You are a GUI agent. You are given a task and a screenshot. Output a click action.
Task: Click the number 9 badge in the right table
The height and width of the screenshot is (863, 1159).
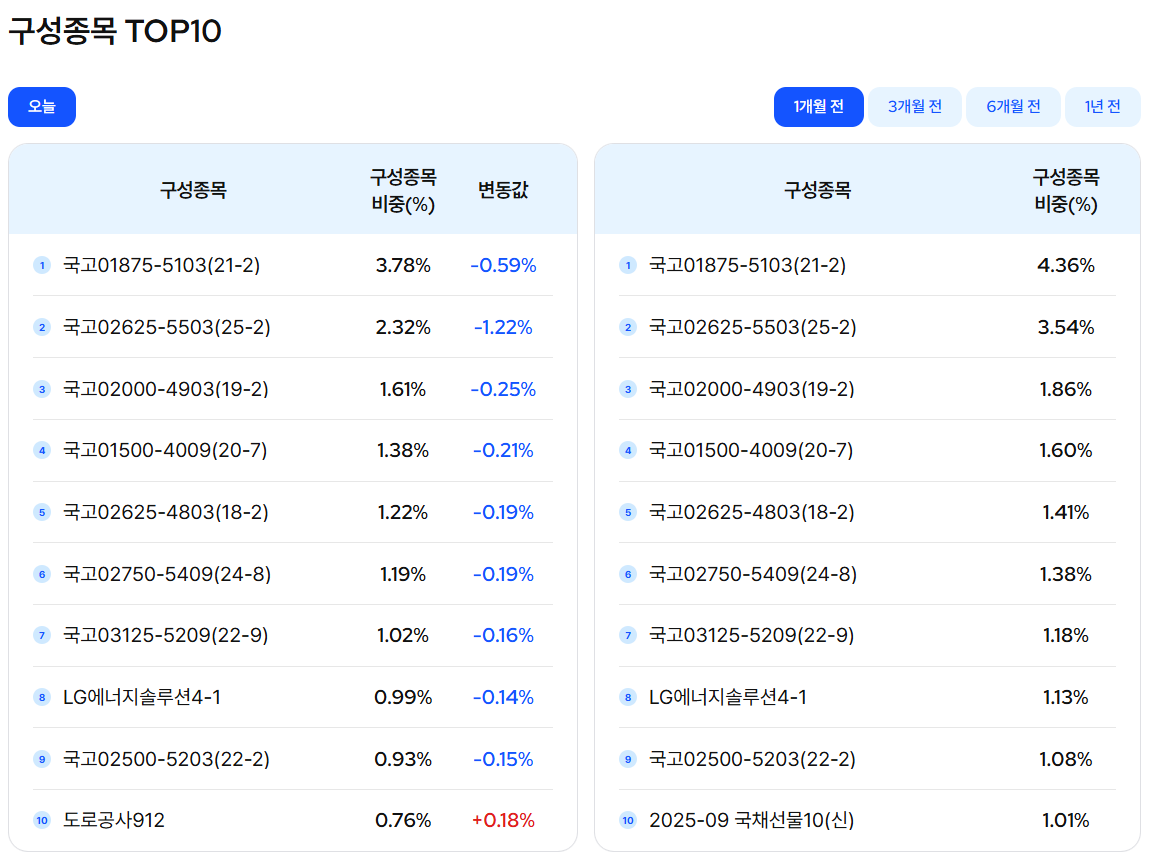(628, 758)
